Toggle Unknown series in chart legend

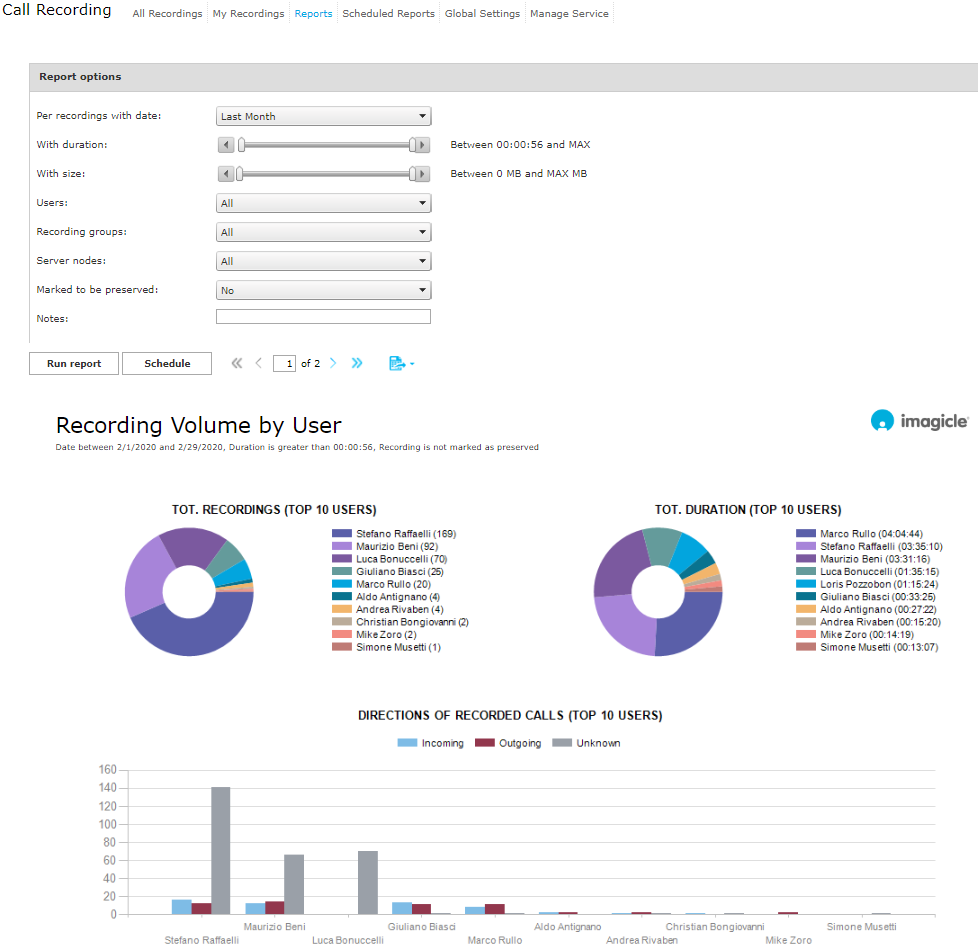click(x=588, y=743)
